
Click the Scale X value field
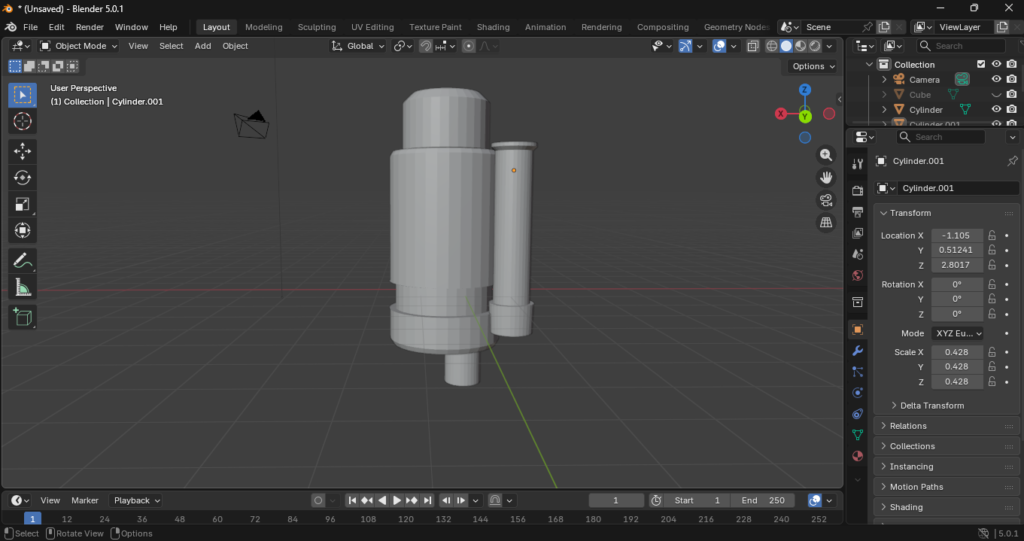point(957,352)
